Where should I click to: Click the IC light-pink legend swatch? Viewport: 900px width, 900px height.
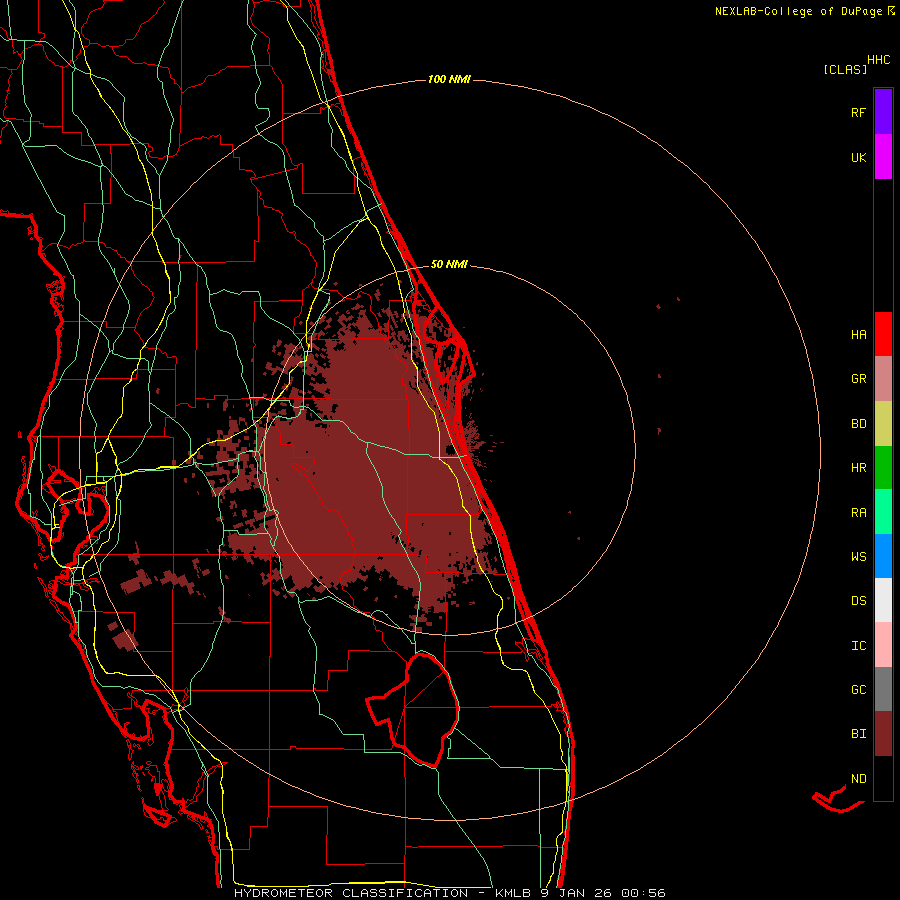pyautogui.click(x=883, y=645)
